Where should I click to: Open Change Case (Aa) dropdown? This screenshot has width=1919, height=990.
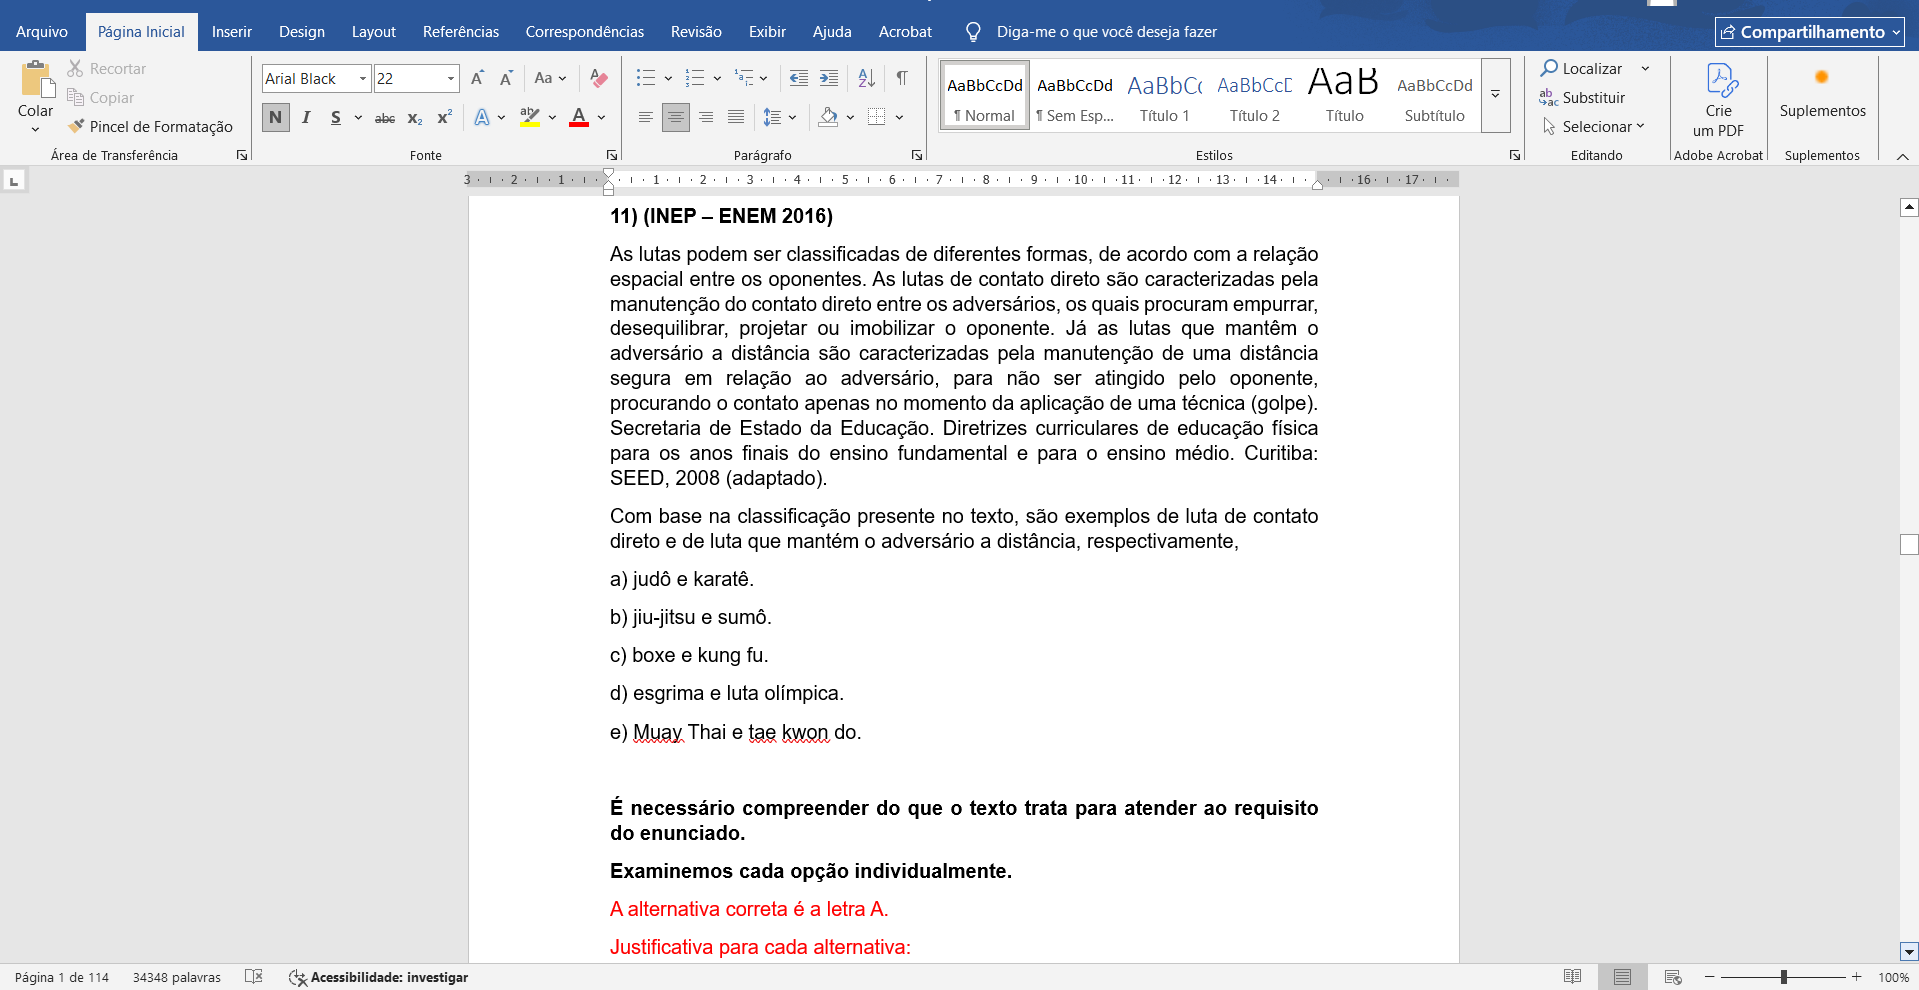click(551, 78)
